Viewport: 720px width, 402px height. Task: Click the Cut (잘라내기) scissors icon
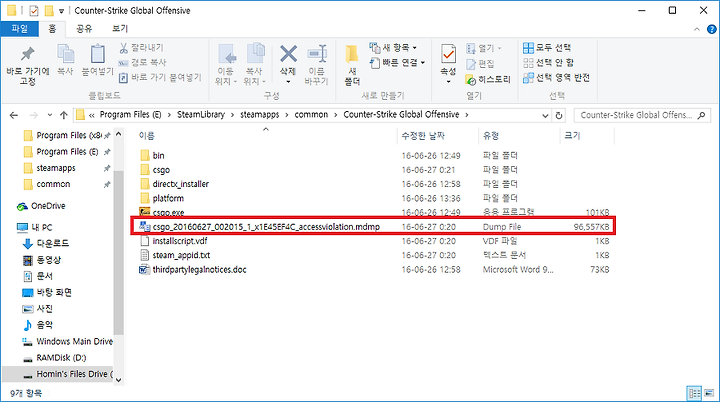(x=124, y=48)
